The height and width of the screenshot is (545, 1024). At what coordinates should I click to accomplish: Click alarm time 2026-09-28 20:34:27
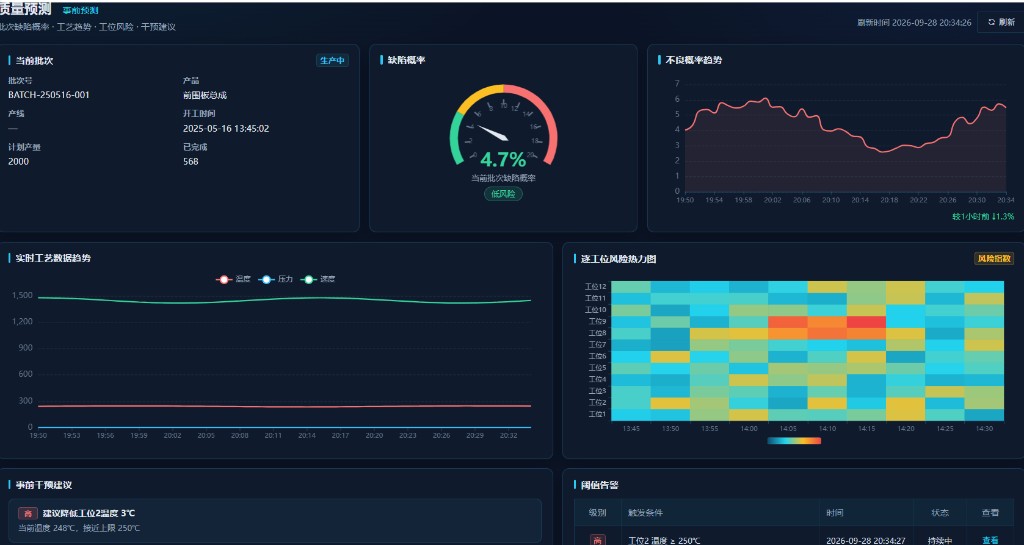click(x=865, y=540)
